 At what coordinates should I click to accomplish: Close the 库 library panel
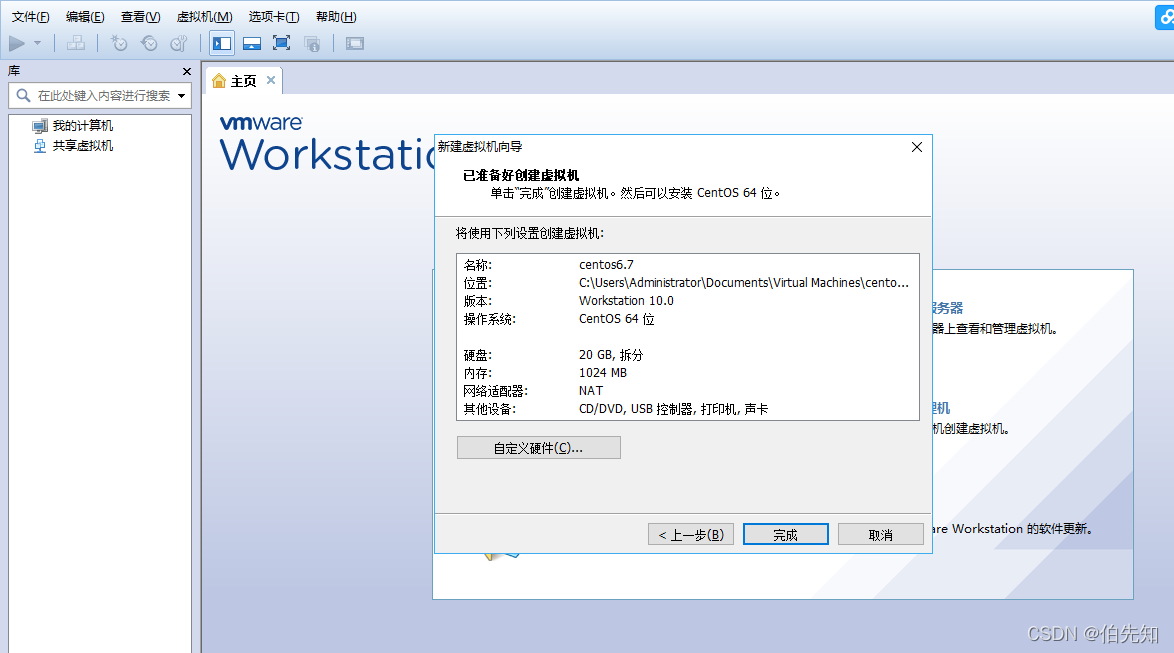click(187, 71)
